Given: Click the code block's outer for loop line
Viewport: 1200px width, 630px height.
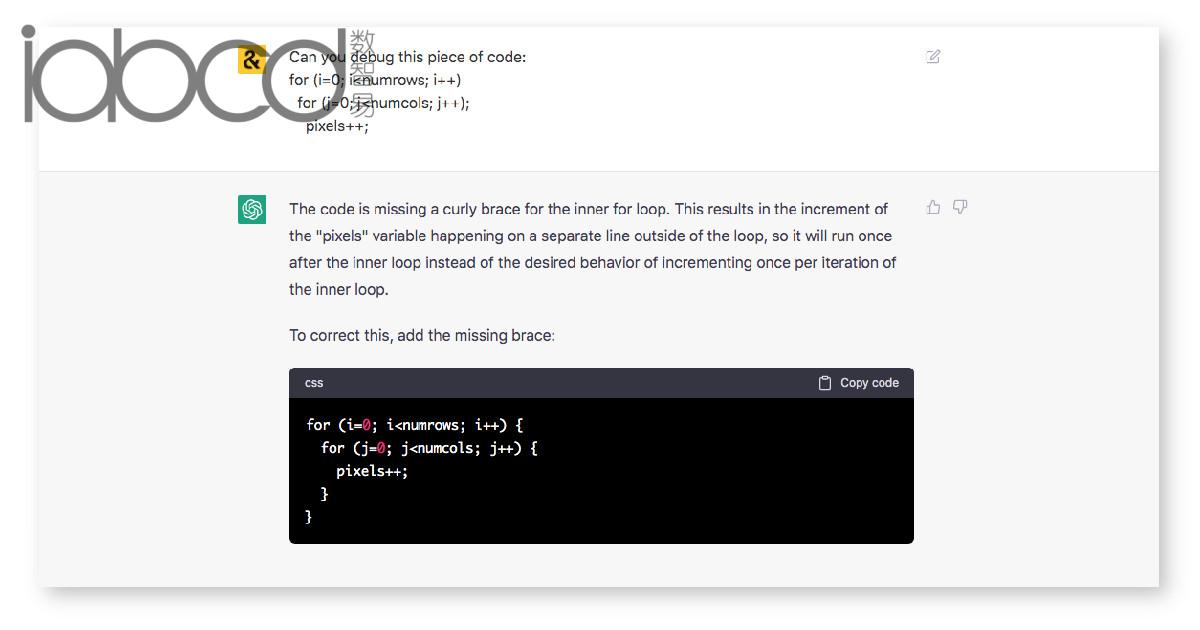Looking at the screenshot, I should (x=414, y=425).
